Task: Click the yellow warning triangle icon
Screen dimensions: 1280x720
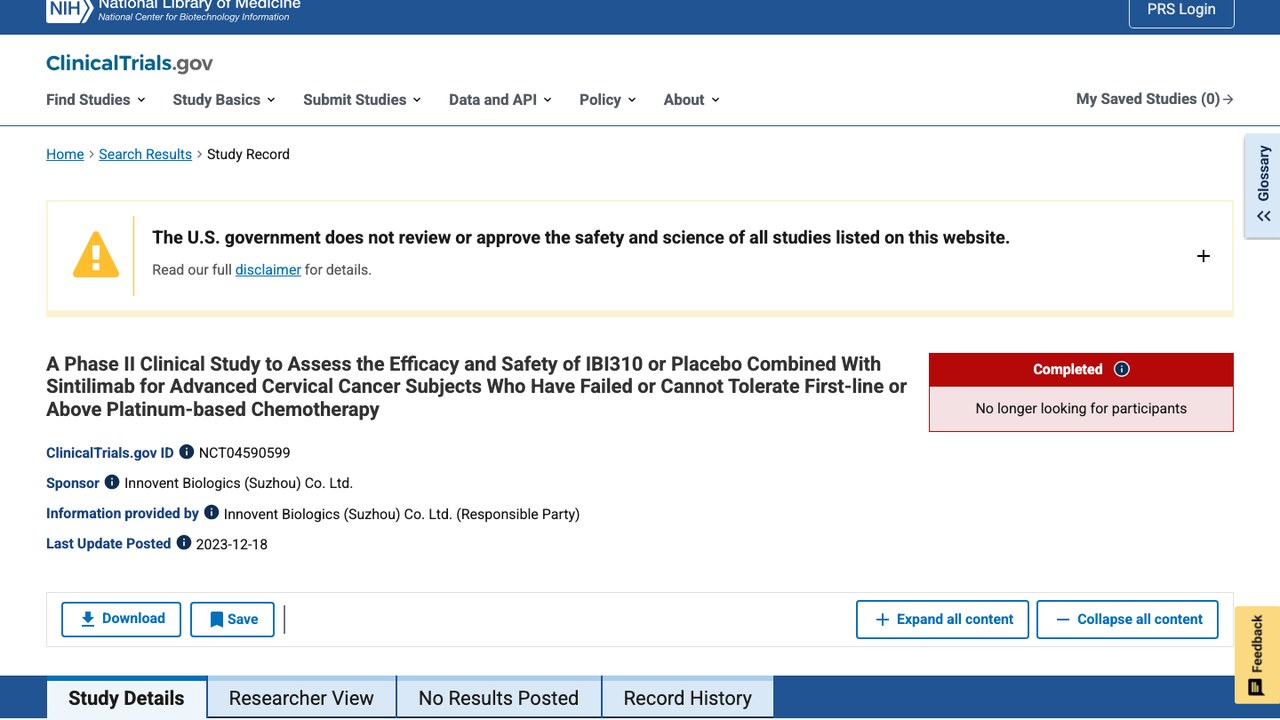Action: [x=96, y=255]
